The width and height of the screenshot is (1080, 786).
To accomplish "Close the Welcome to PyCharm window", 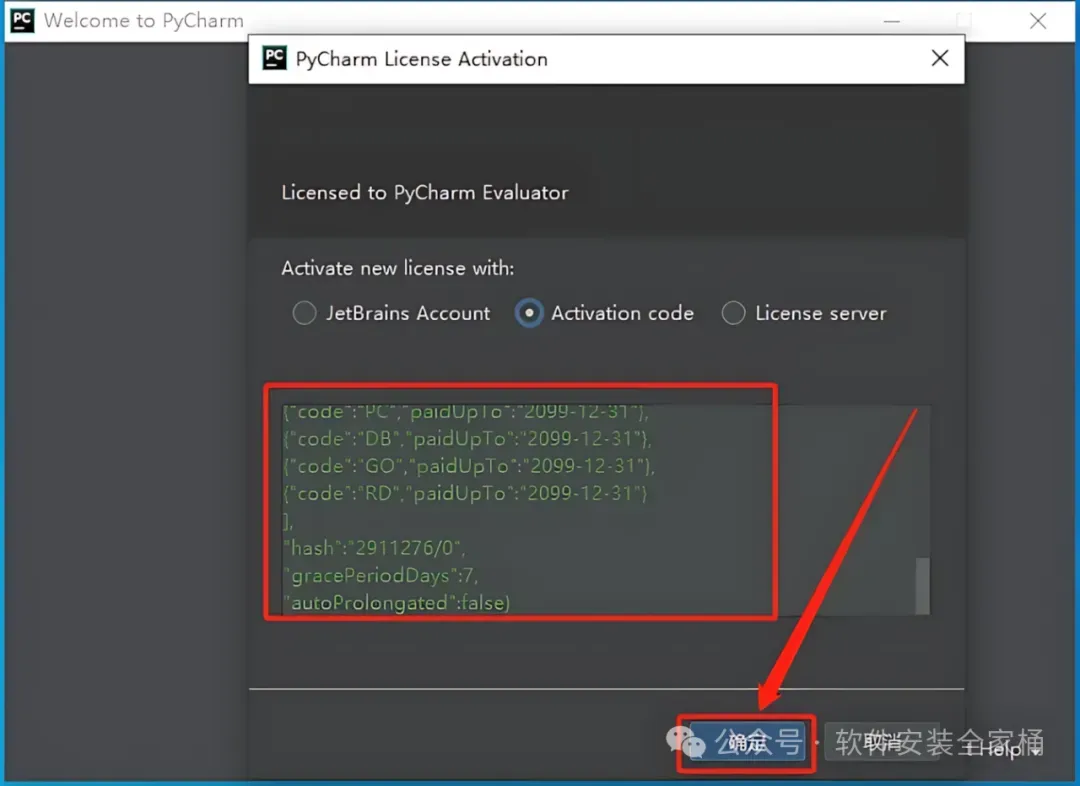I will click(1038, 21).
